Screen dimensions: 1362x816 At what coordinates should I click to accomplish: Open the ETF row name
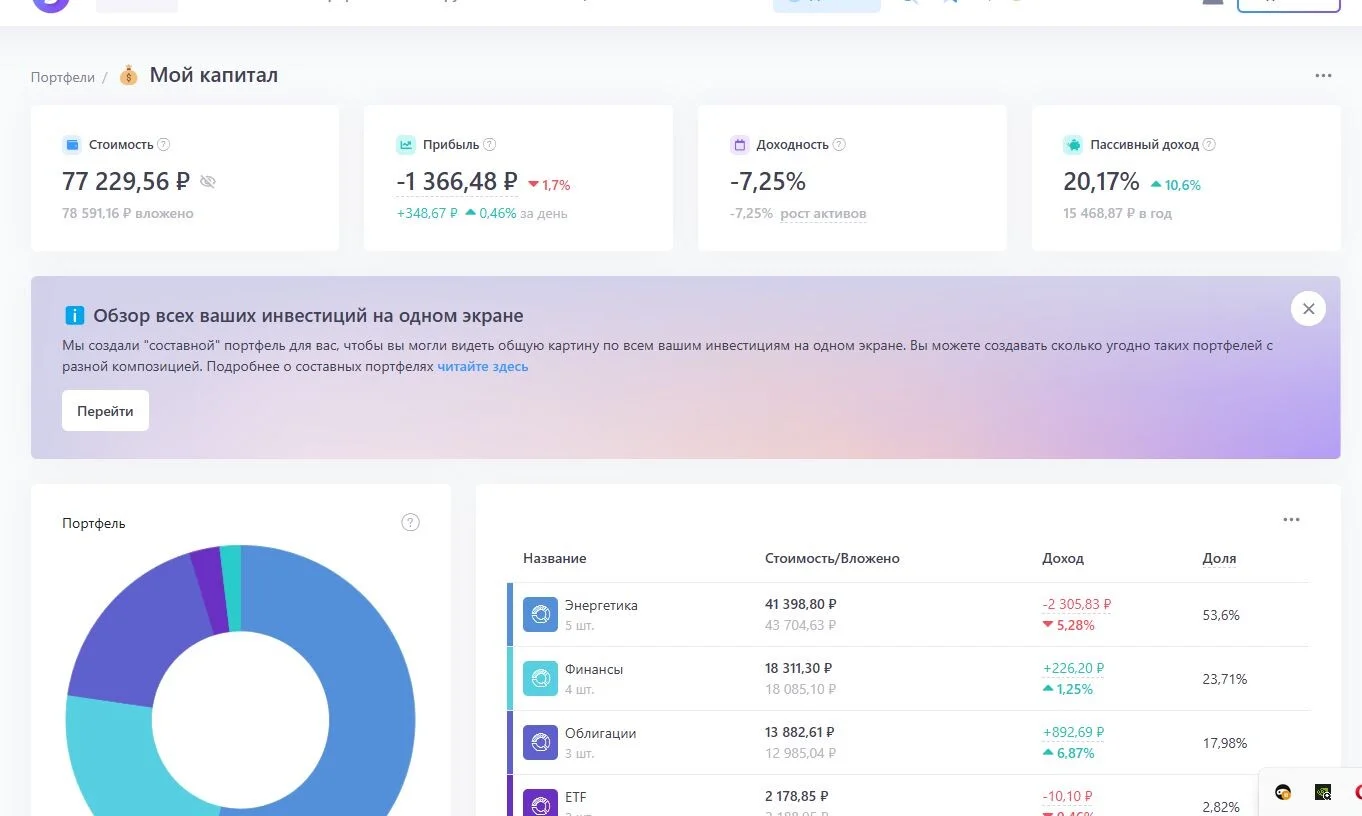tap(576, 797)
